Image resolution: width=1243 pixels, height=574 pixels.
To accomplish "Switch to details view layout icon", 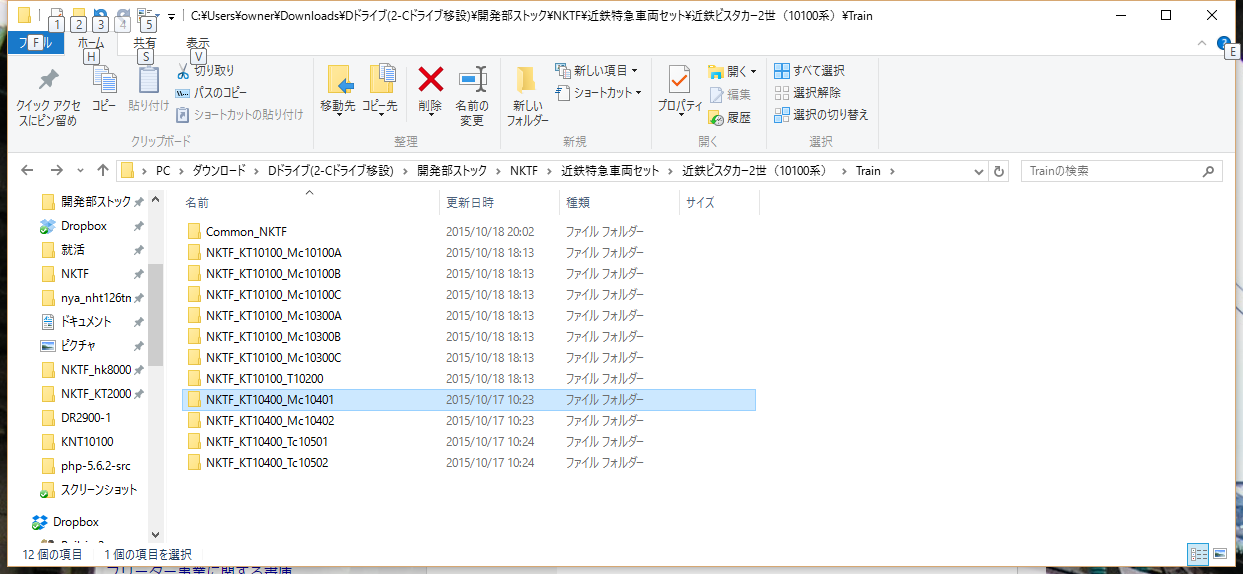I will click(x=1198, y=553).
